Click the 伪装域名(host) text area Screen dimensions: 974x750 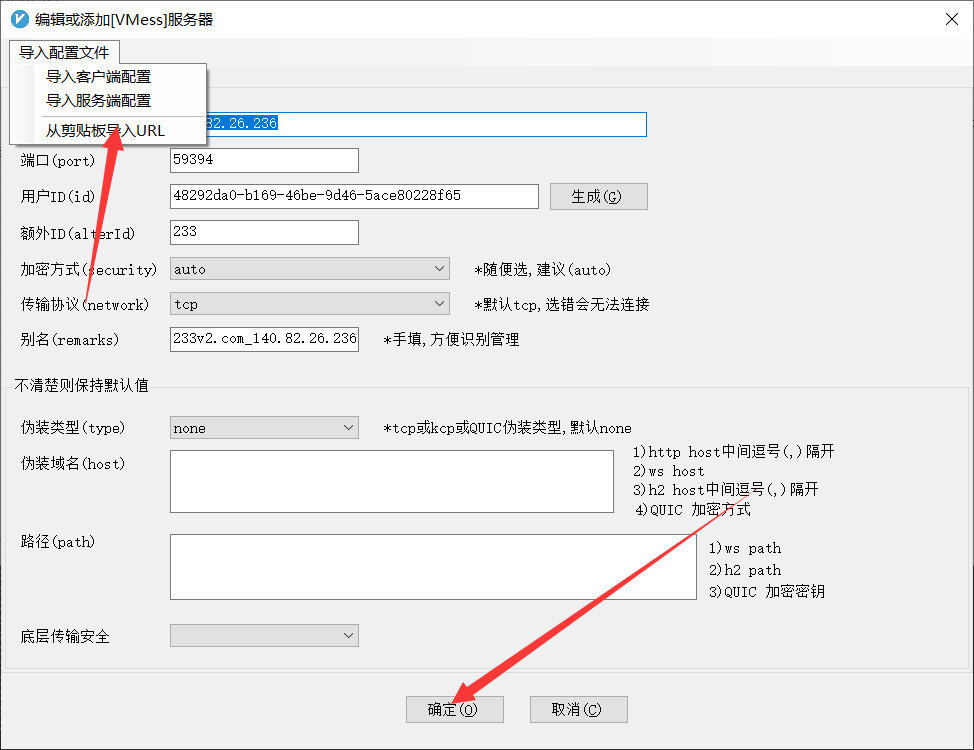(391, 481)
